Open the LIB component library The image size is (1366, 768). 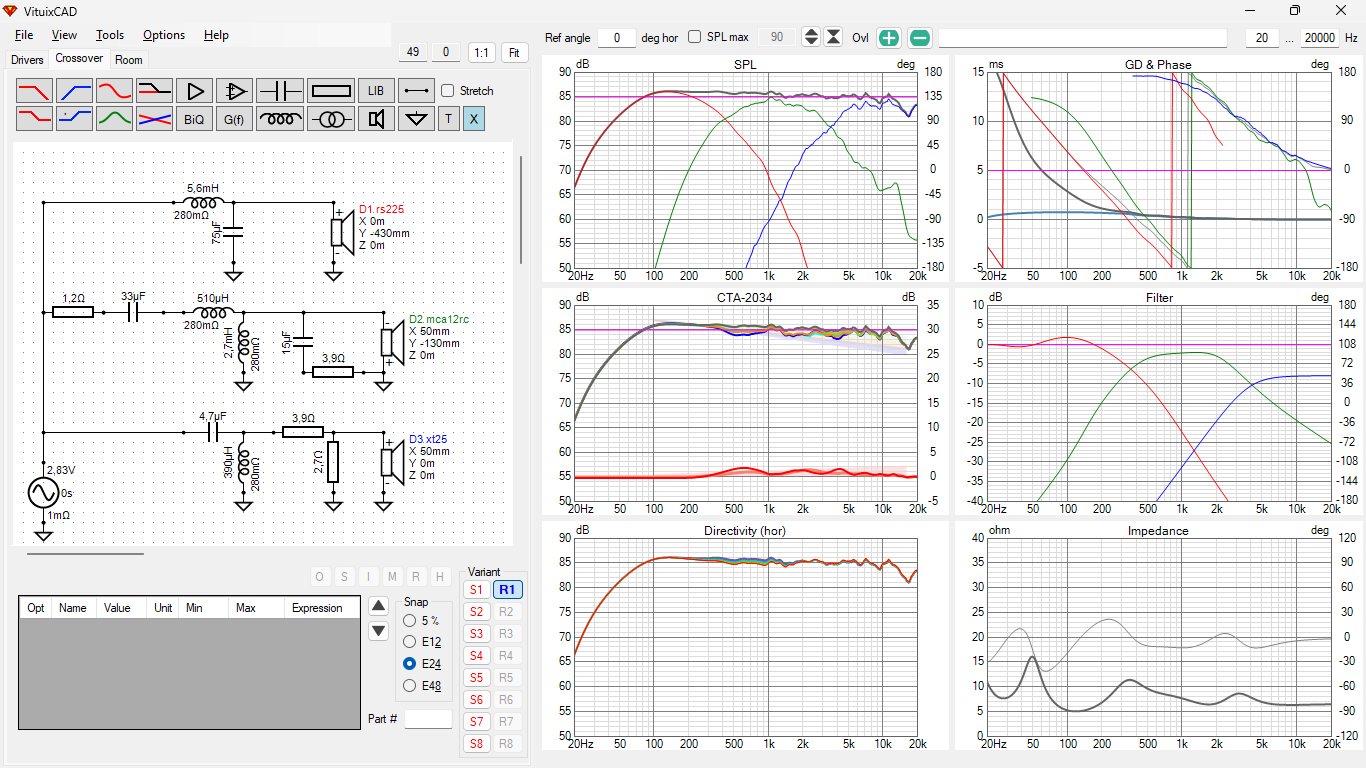[x=376, y=91]
